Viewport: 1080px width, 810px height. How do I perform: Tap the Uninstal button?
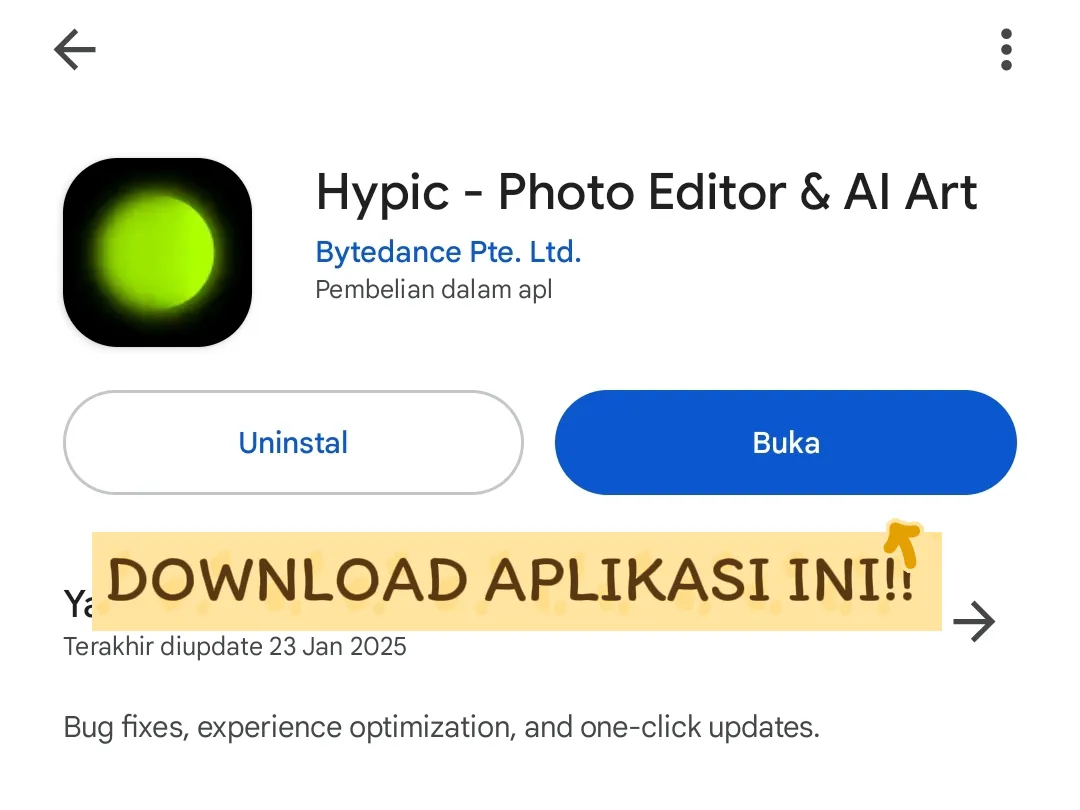(x=293, y=442)
